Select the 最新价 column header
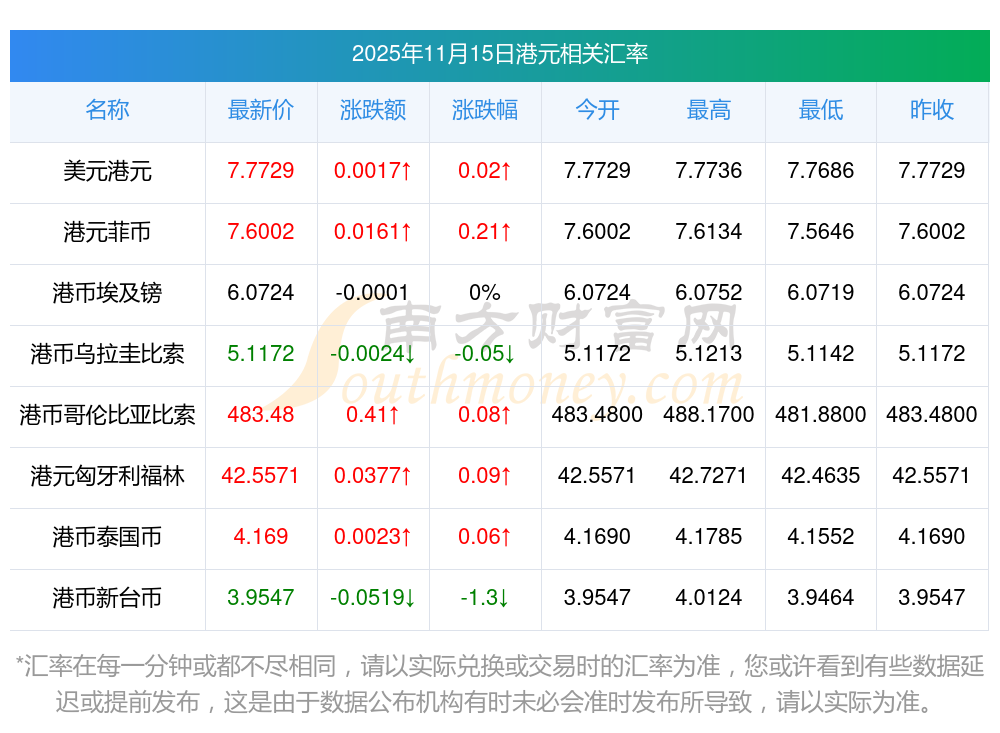1000x733 pixels. 261,110
